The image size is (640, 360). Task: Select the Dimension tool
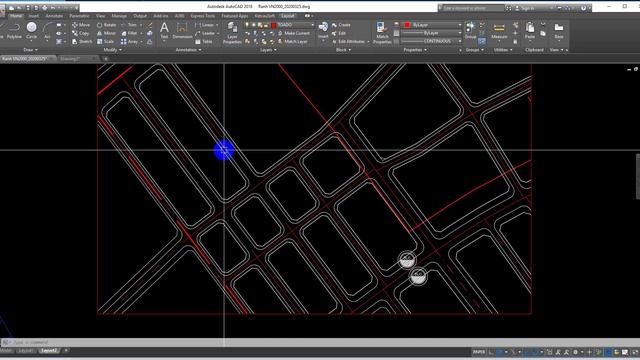(182, 31)
